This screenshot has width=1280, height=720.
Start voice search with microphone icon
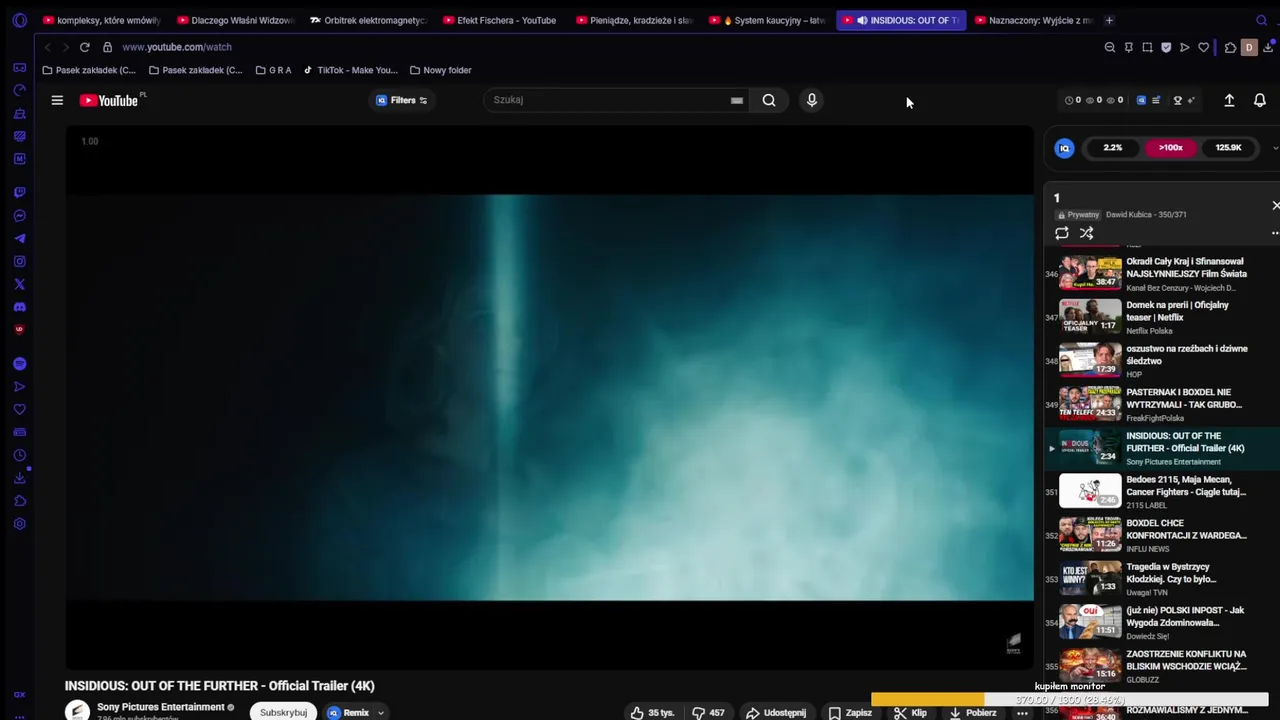tap(812, 100)
